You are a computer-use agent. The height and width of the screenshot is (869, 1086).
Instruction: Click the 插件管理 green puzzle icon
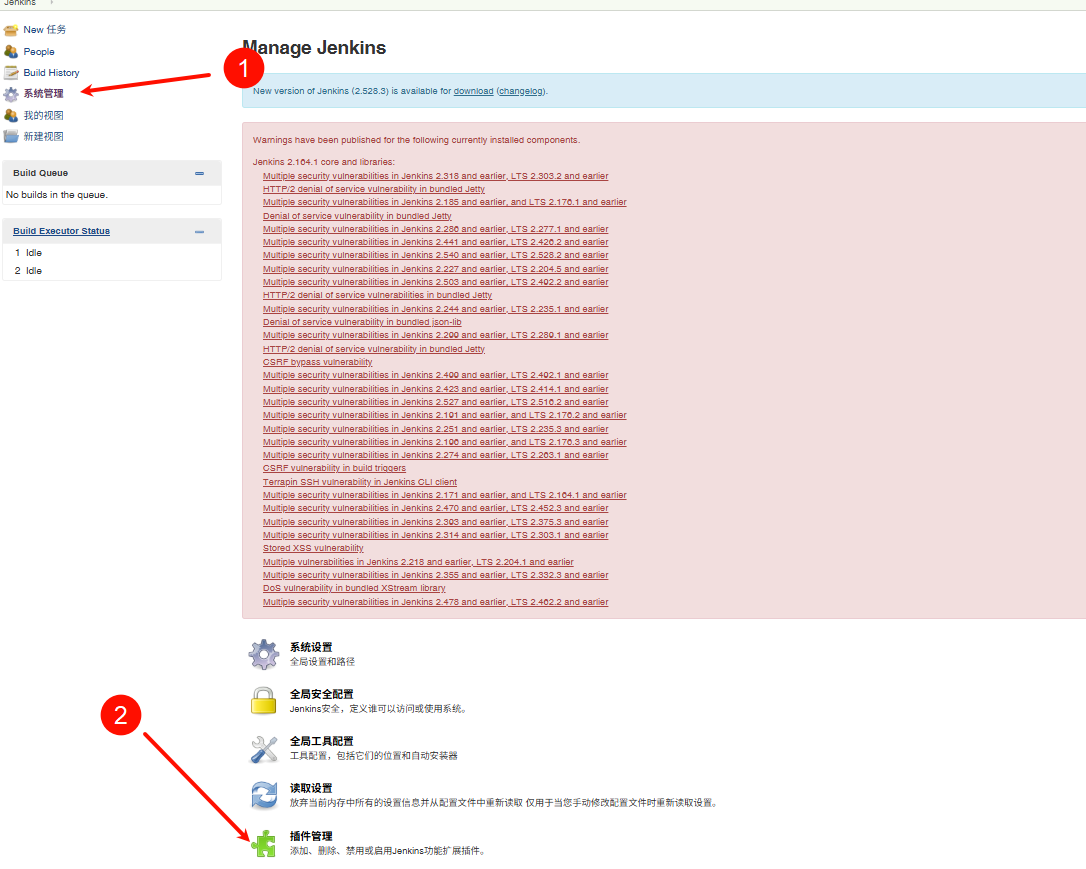click(264, 843)
